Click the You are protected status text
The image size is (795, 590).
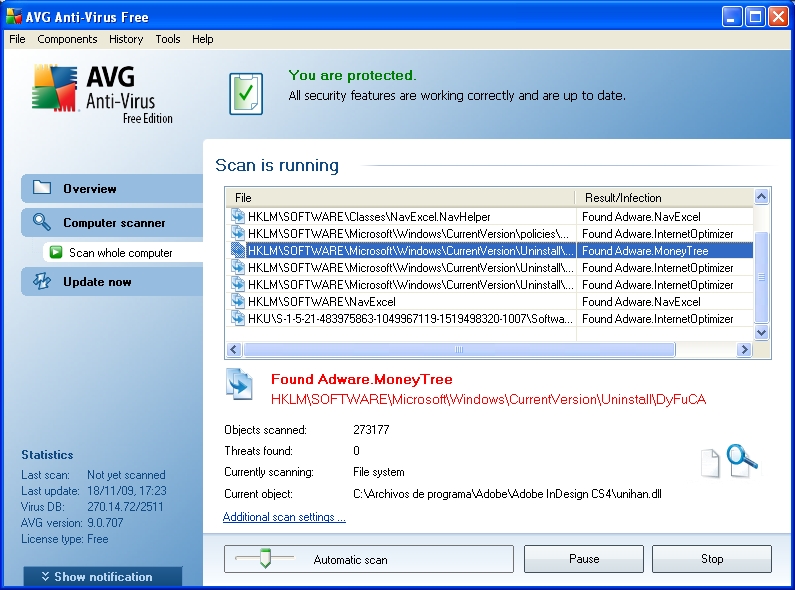pyautogui.click(x=352, y=76)
